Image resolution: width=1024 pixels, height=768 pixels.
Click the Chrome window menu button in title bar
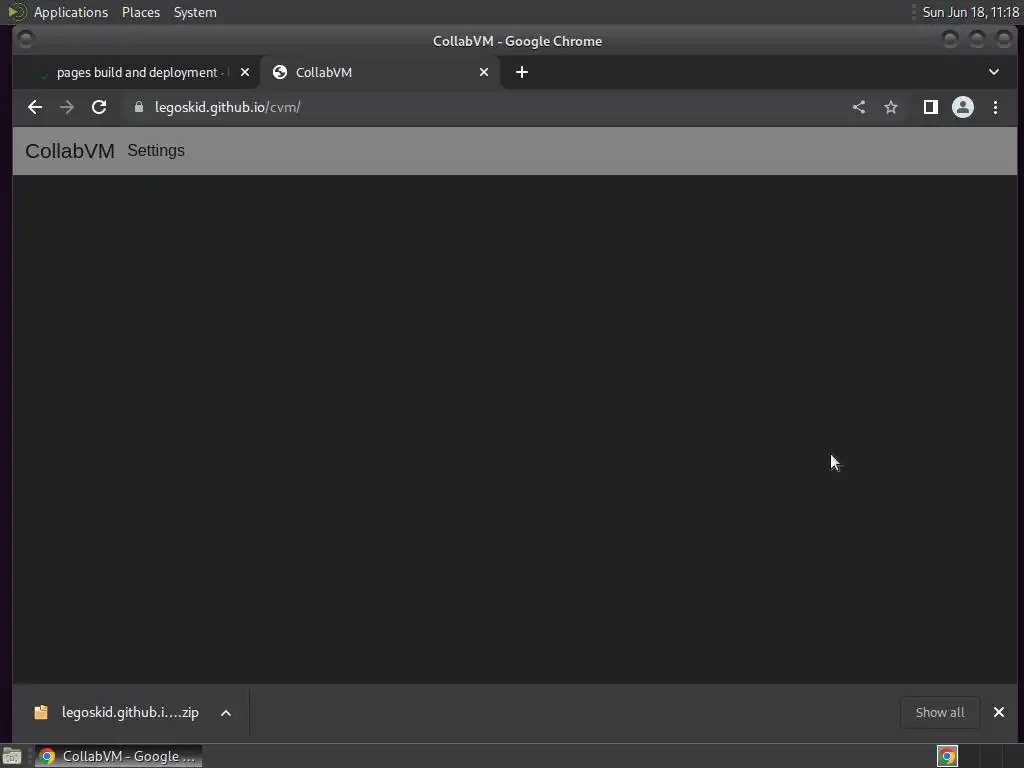25,40
